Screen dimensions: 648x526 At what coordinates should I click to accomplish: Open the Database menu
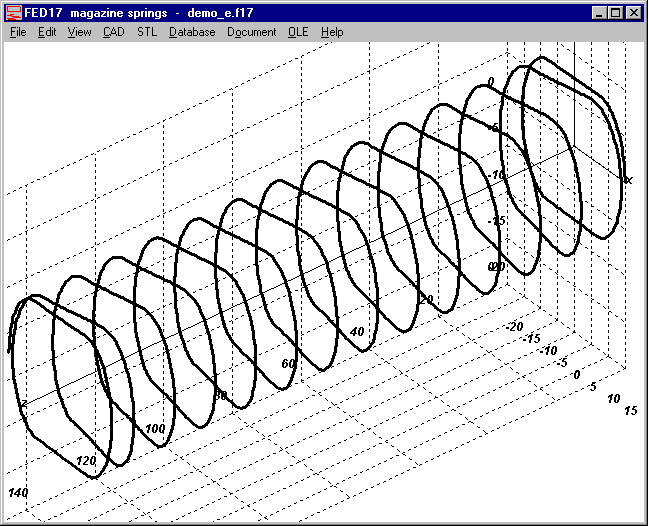click(x=192, y=32)
